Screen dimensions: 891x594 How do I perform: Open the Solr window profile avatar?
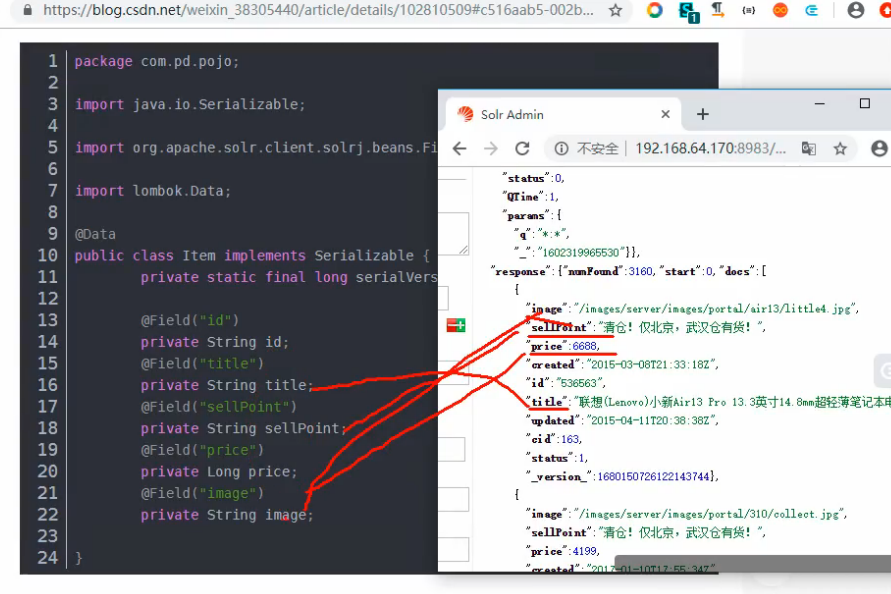point(879,149)
